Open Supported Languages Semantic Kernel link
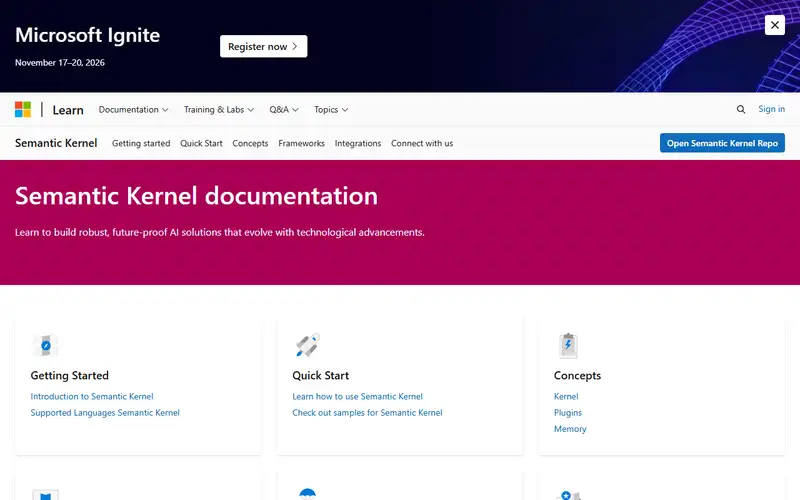The height and width of the screenshot is (500, 800). tap(105, 413)
